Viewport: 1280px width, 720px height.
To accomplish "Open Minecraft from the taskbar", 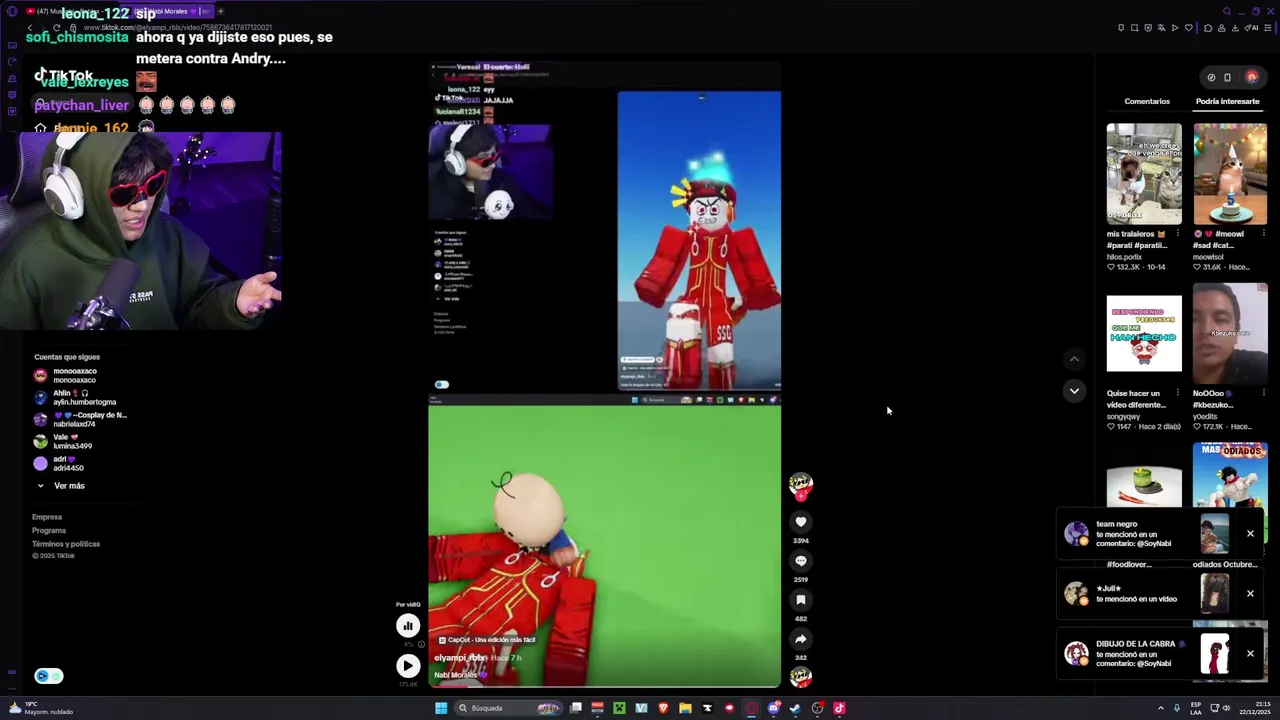I will point(619,708).
